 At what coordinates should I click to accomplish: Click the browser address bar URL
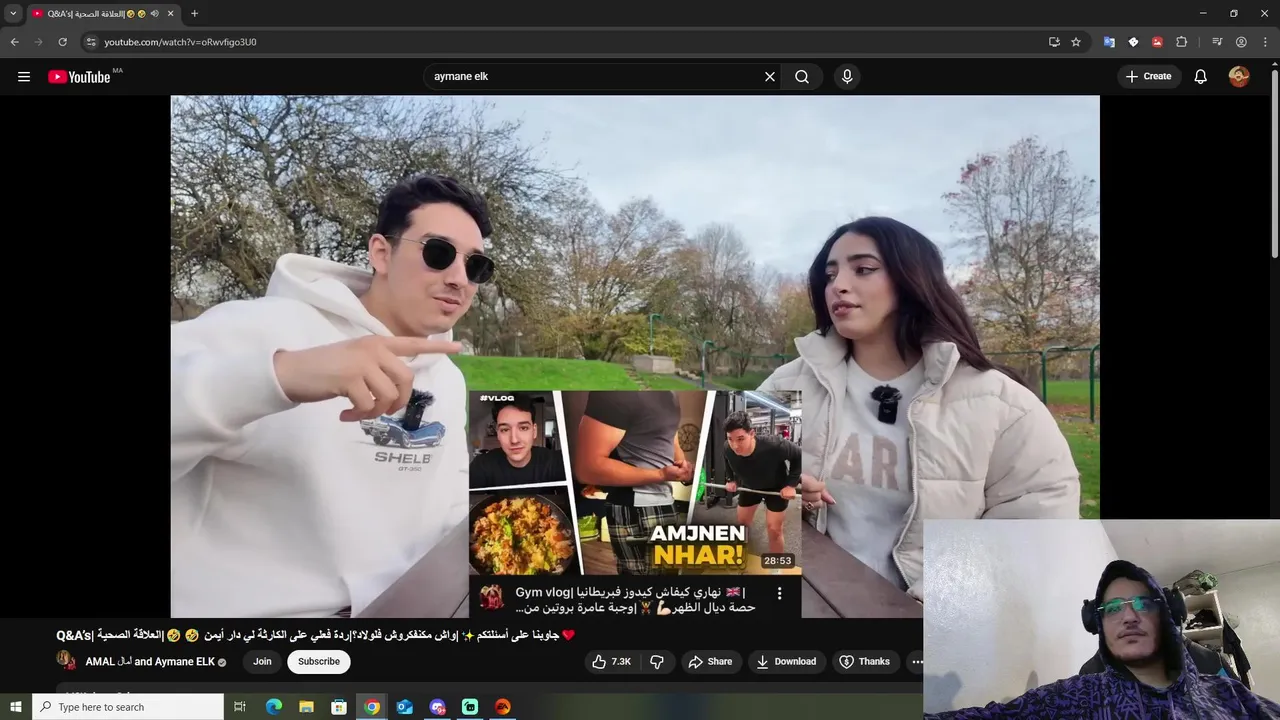click(x=180, y=42)
